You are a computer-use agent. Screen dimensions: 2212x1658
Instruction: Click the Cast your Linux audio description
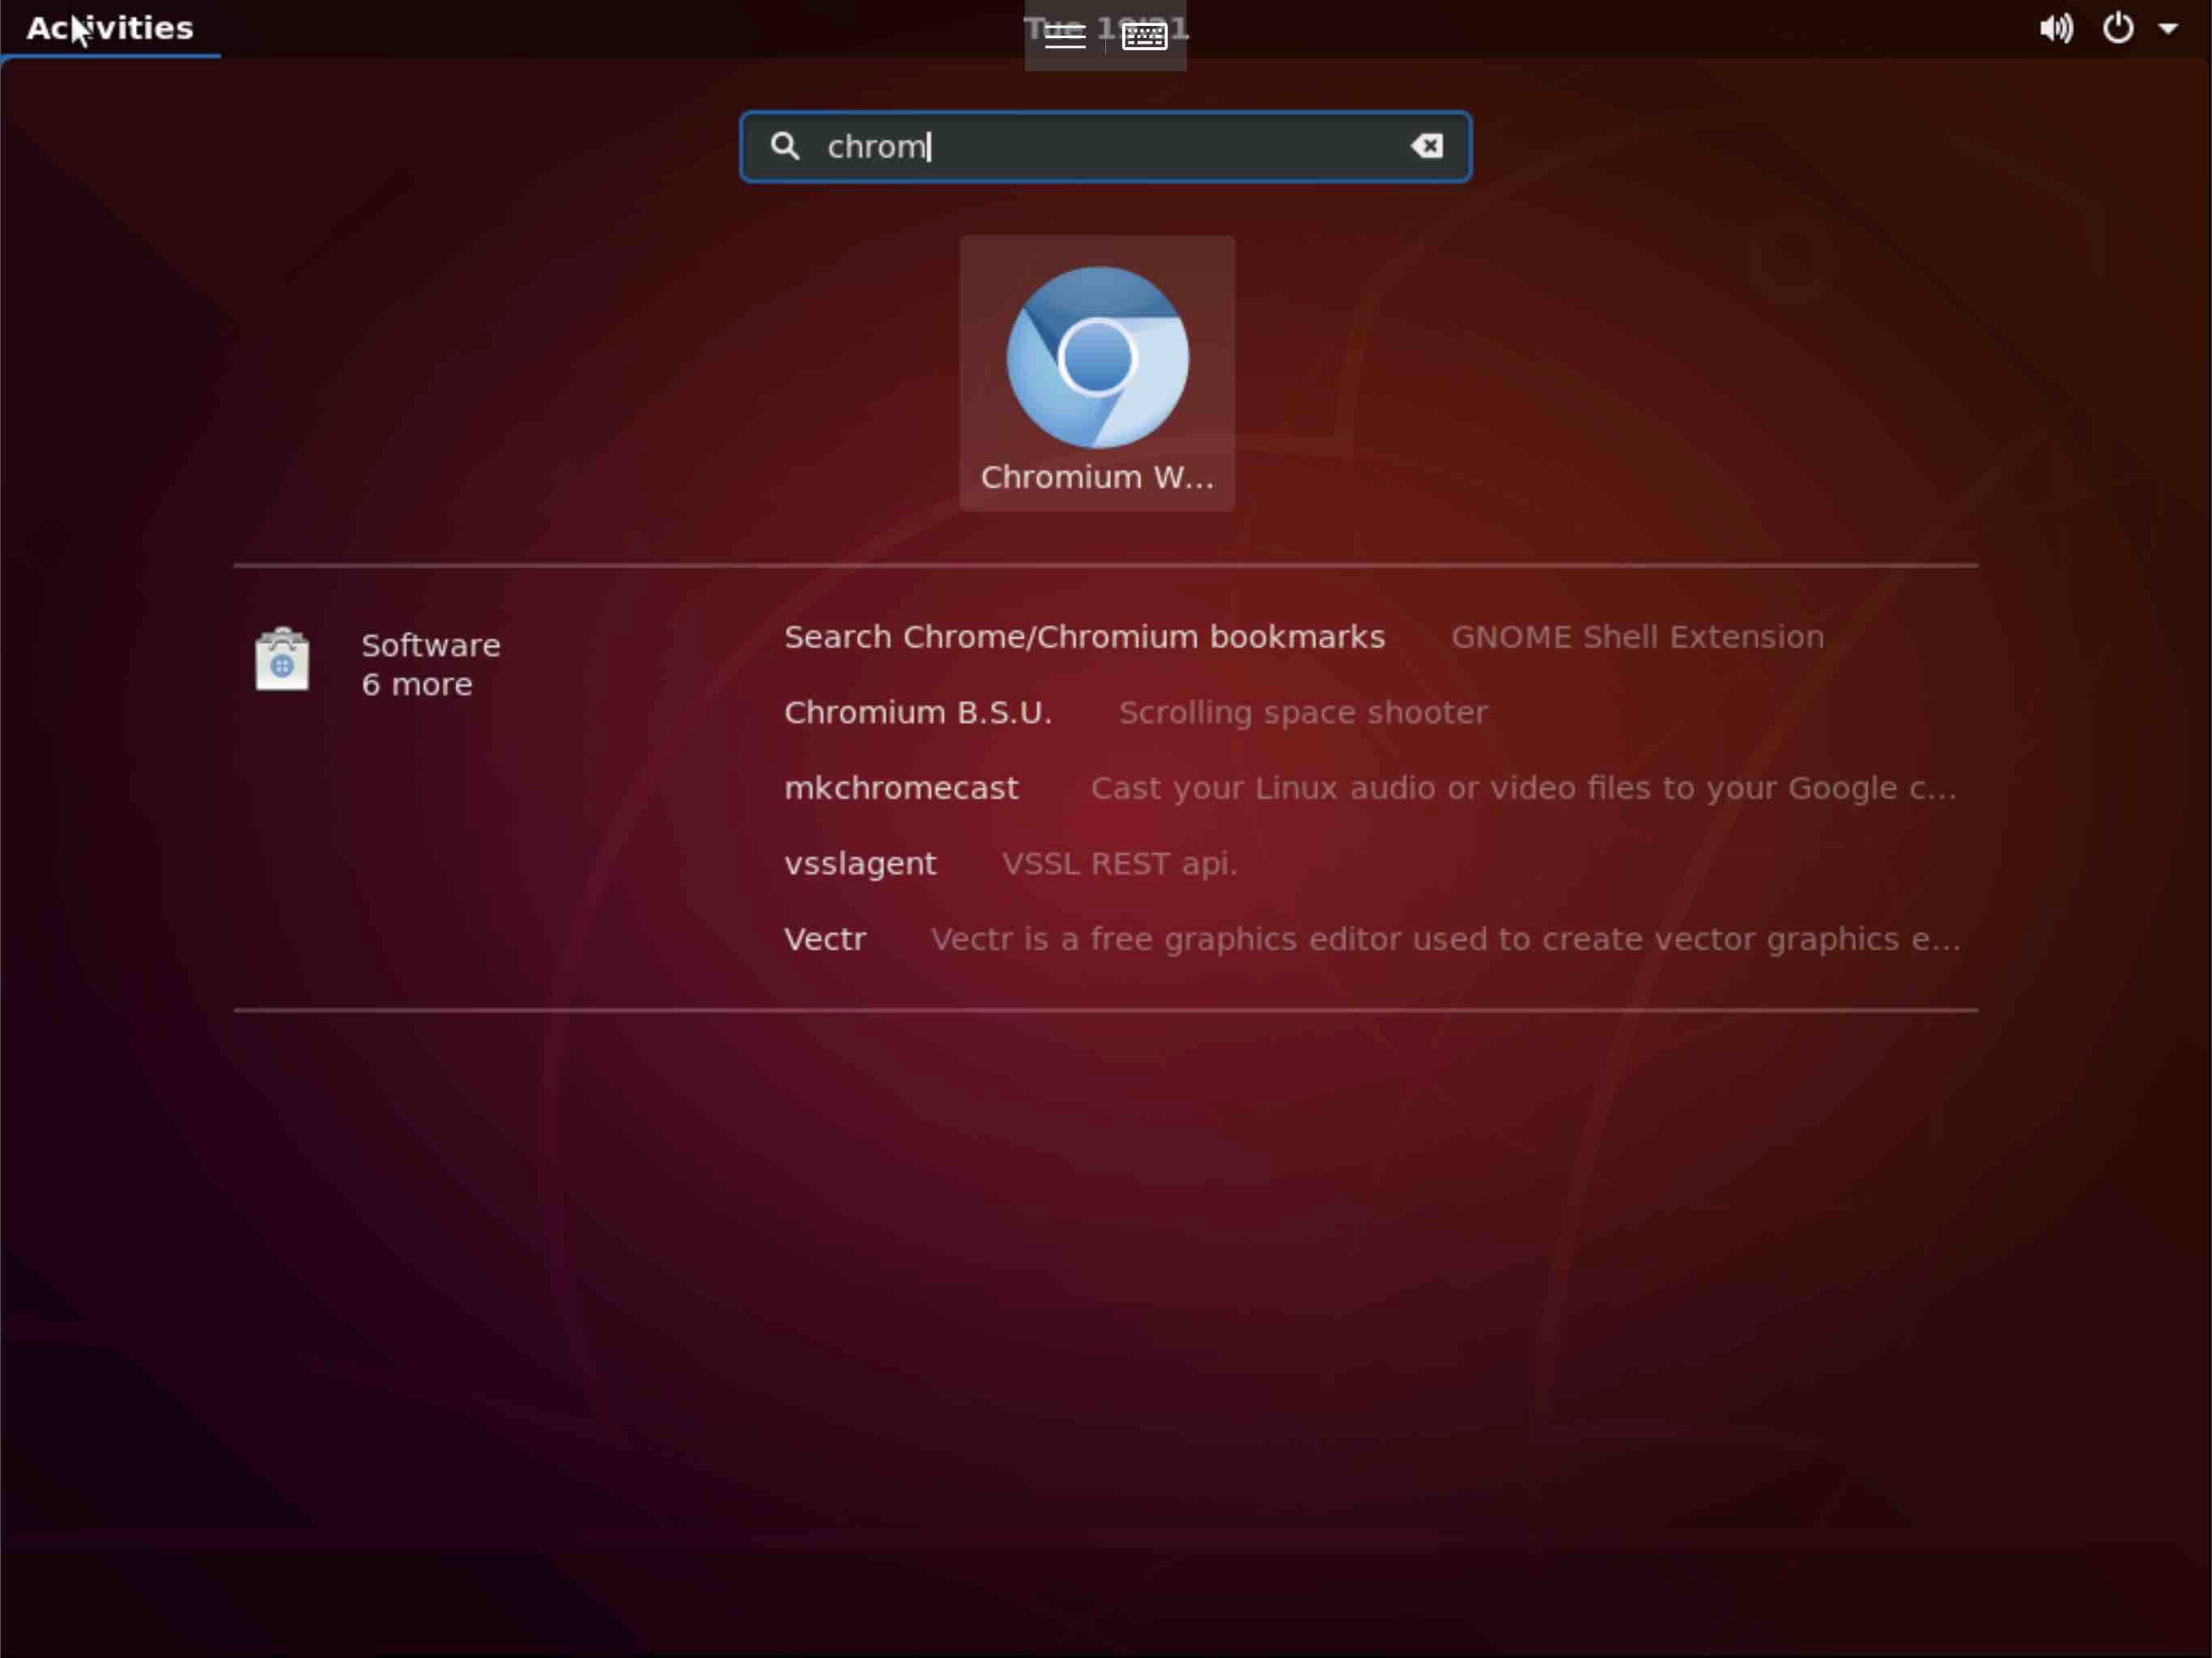1523,788
